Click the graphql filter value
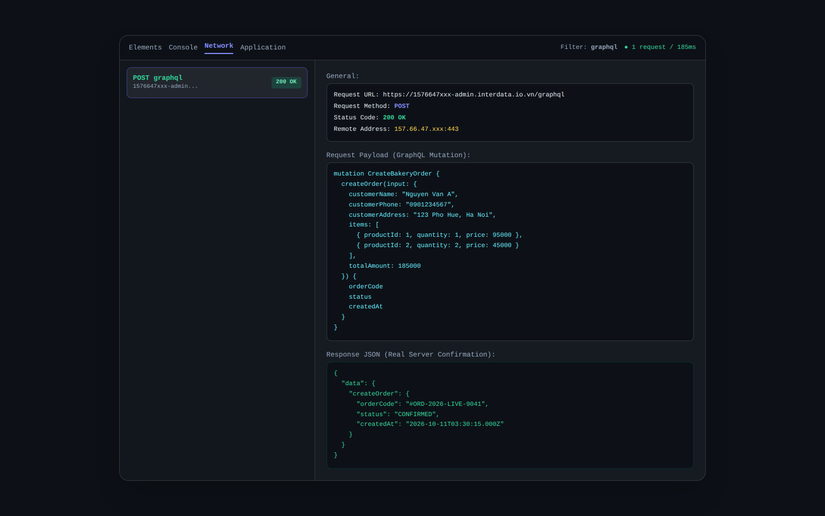The image size is (825, 516). click(603, 47)
